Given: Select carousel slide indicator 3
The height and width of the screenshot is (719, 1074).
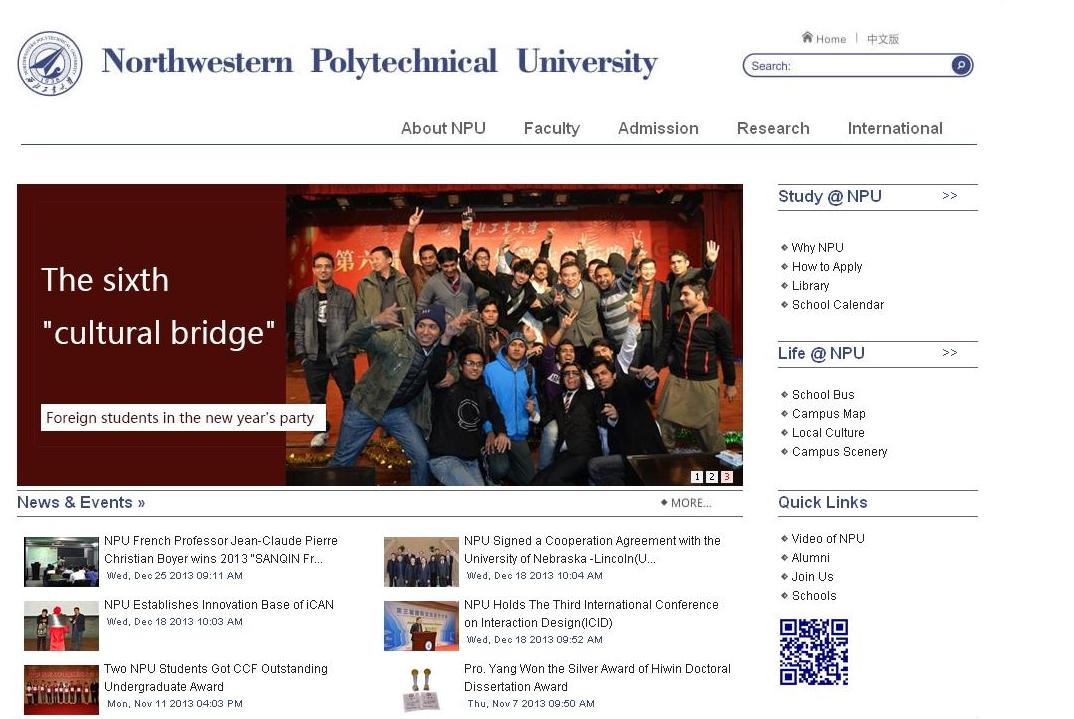Looking at the screenshot, I should [x=727, y=477].
